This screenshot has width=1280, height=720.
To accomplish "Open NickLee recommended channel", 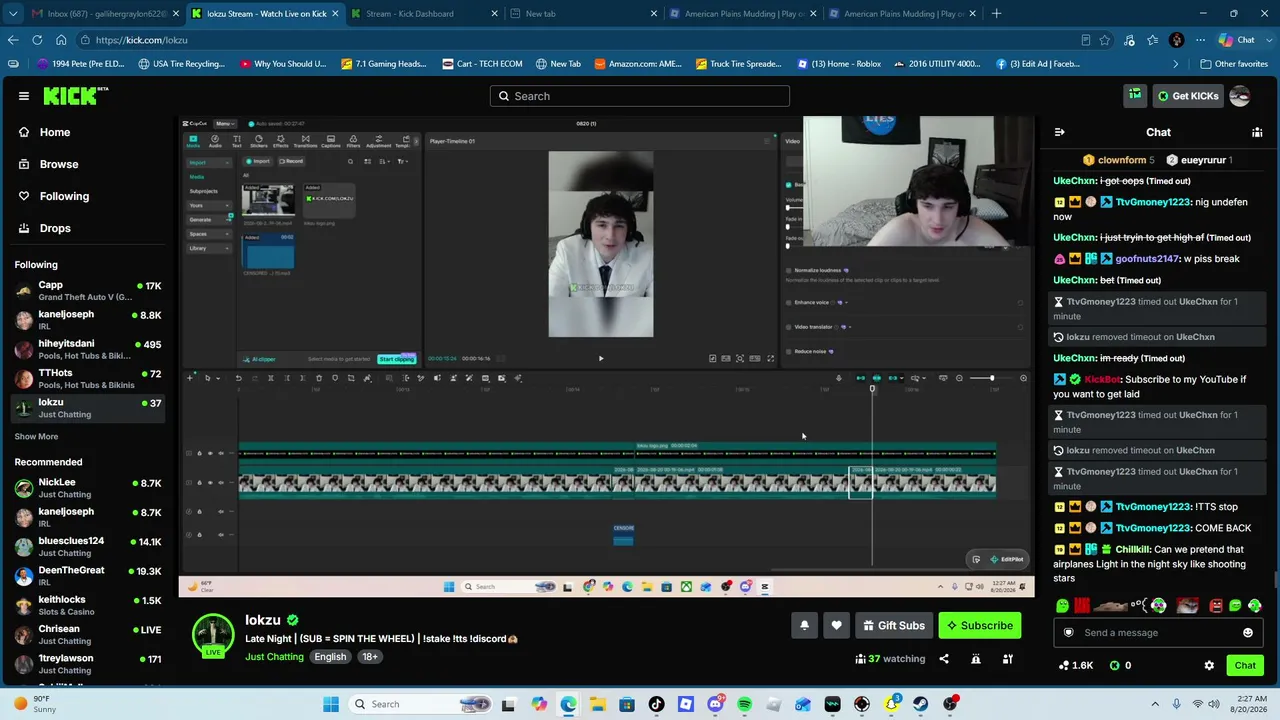I will (x=88, y=488).
